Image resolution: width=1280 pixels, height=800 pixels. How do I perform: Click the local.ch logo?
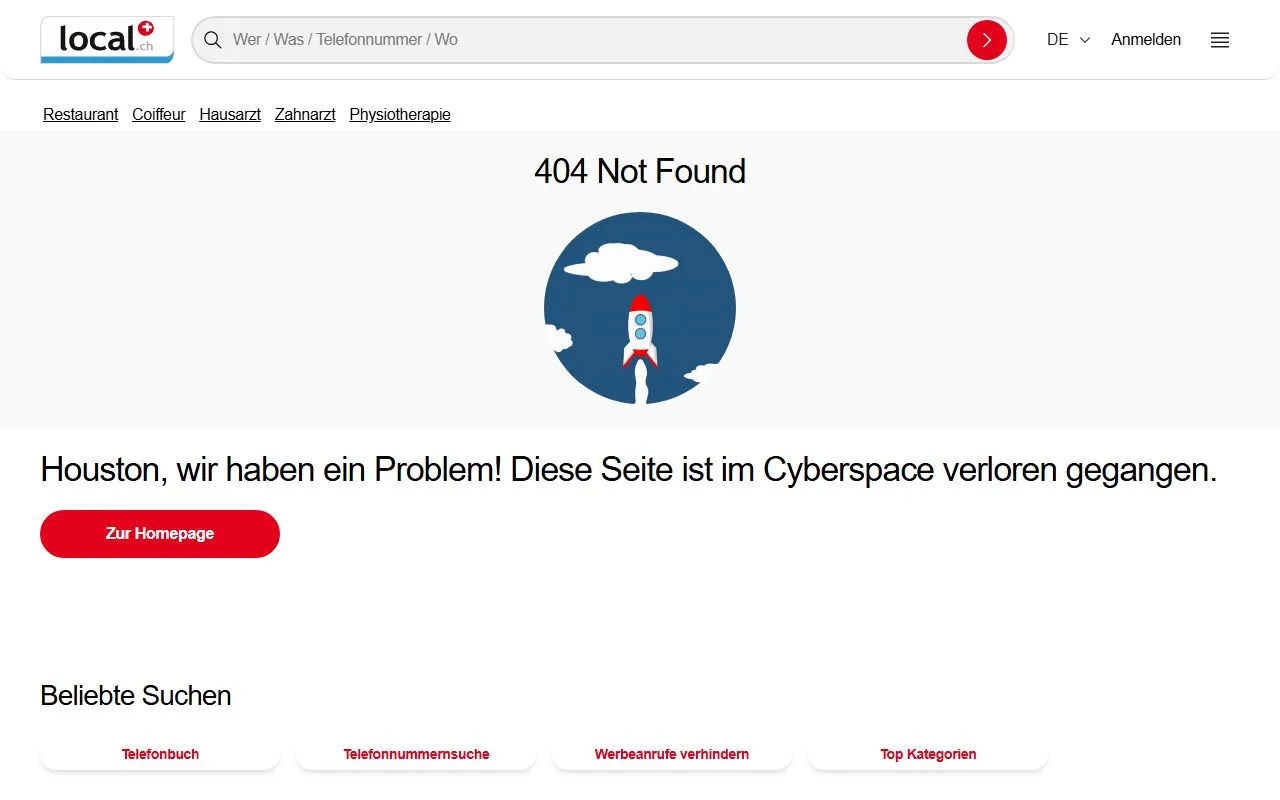click(107, 40)
